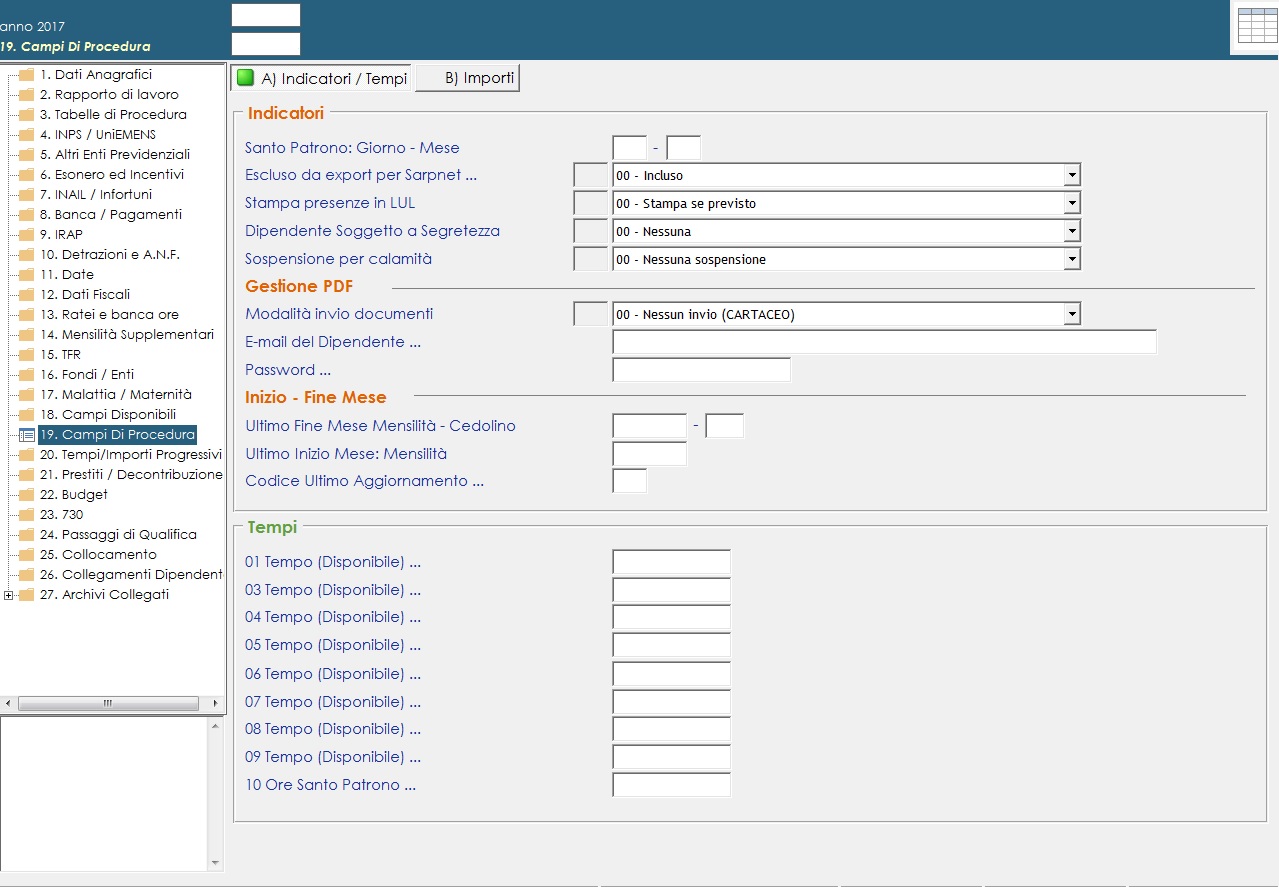Image resolution: width=1279 pixels, height=887 pixels.
Task: Click the folder icon beside Budget
Action: click(x=27, y=495)
